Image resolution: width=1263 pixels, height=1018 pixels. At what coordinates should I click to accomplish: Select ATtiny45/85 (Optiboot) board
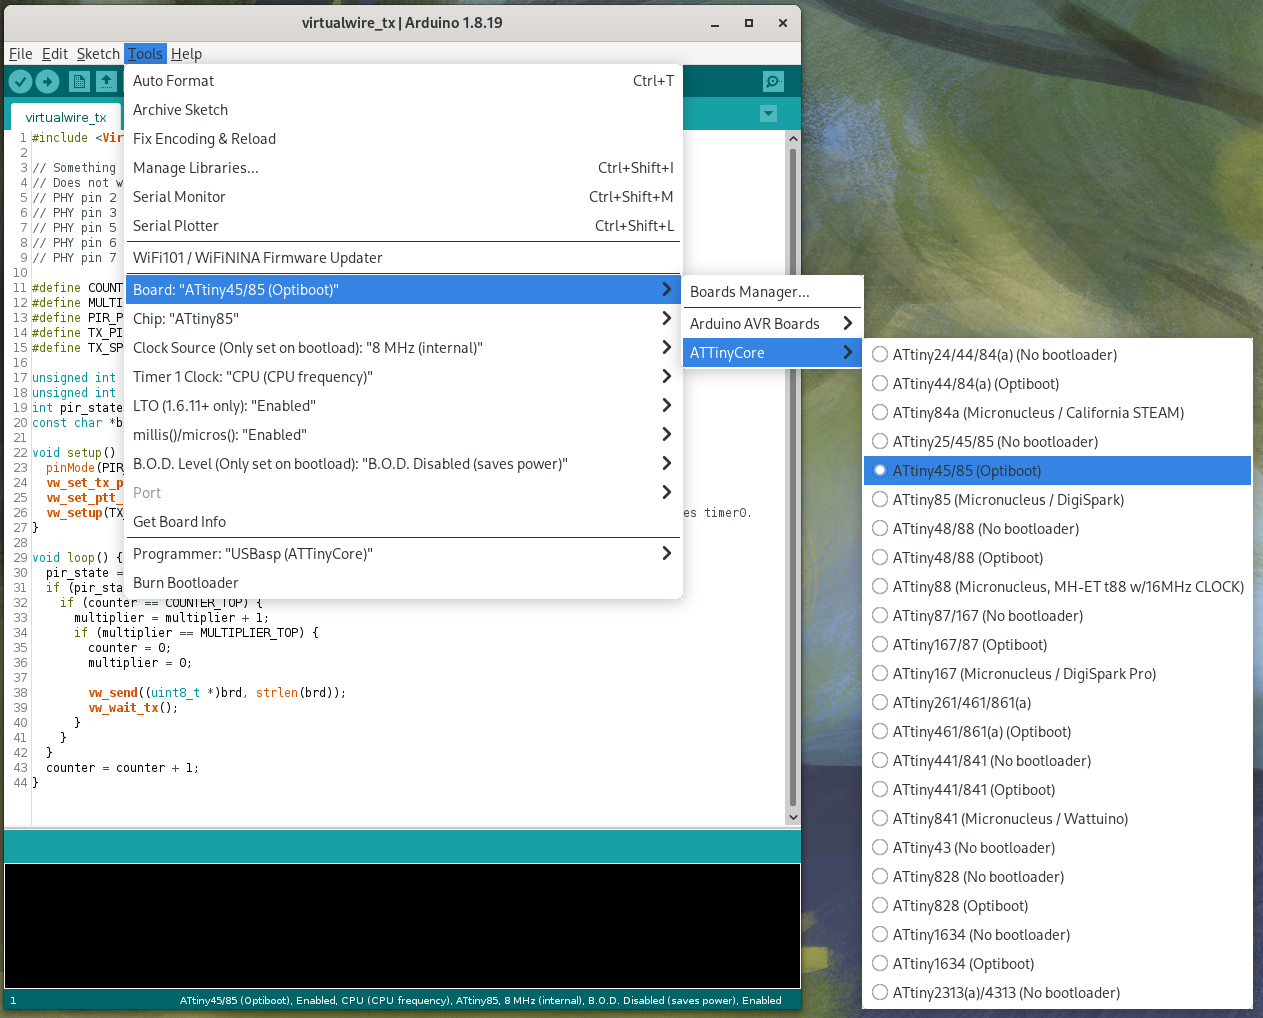click(x=1057, y=471)
